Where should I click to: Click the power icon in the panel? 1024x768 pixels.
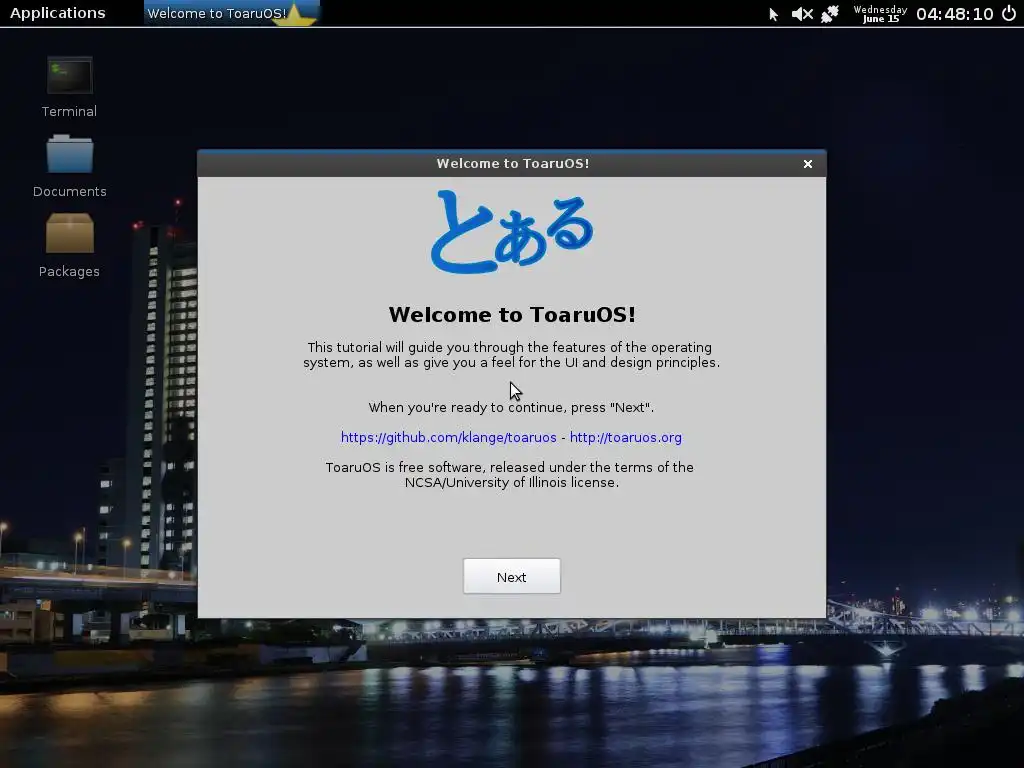1009,13
